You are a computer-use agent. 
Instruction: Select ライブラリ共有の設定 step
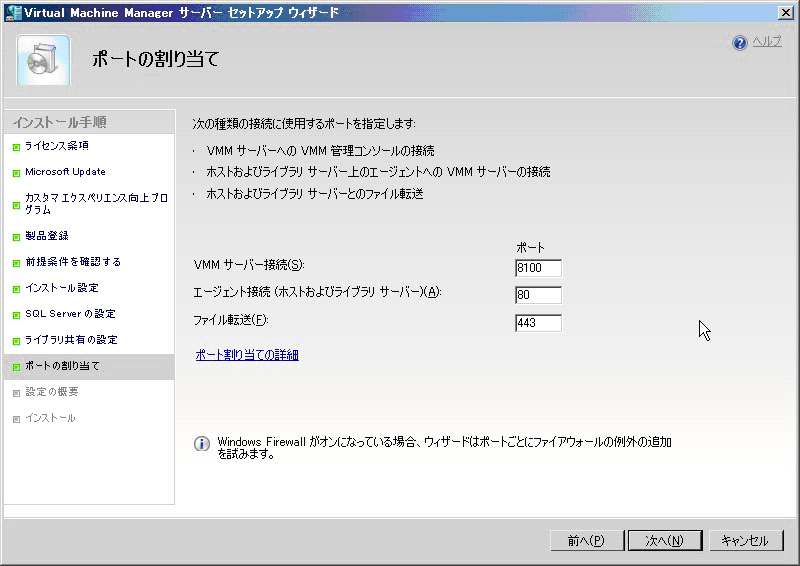[71, 340]
